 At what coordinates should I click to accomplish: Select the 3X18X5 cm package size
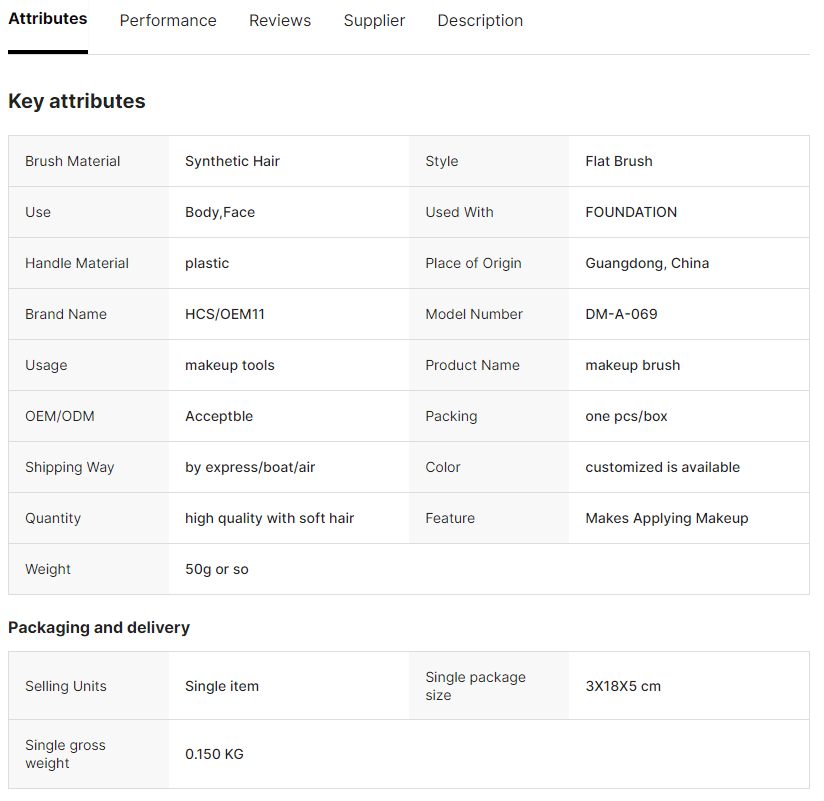pos(623,687)
